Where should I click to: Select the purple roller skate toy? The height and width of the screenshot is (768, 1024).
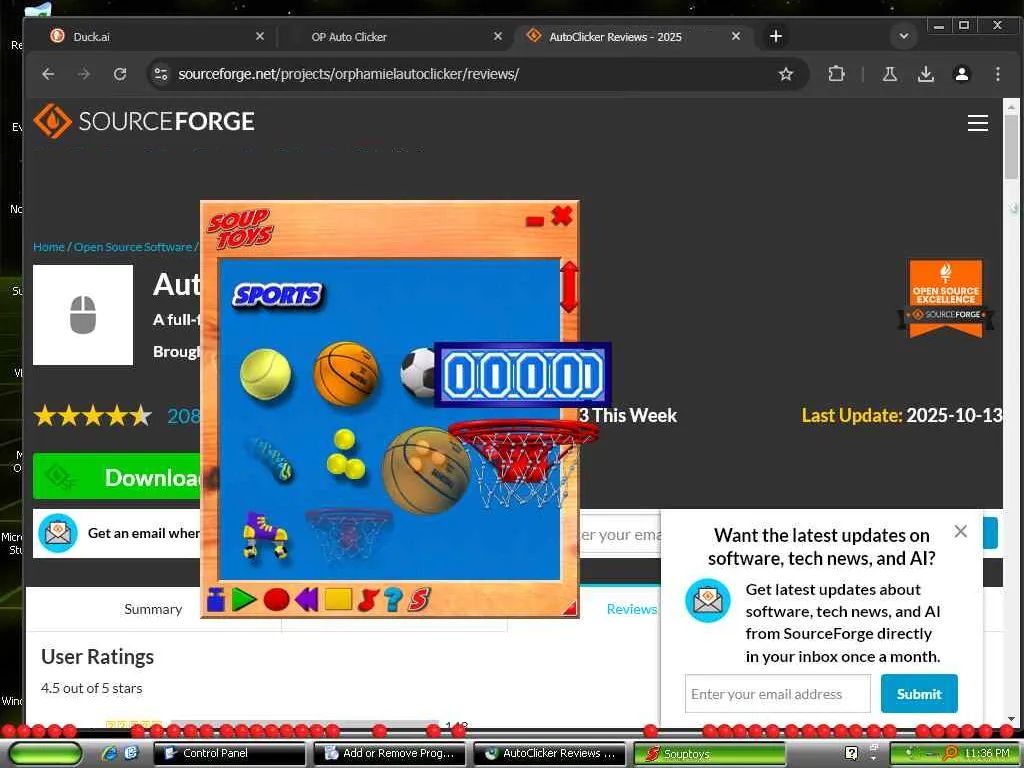[264, 535]
